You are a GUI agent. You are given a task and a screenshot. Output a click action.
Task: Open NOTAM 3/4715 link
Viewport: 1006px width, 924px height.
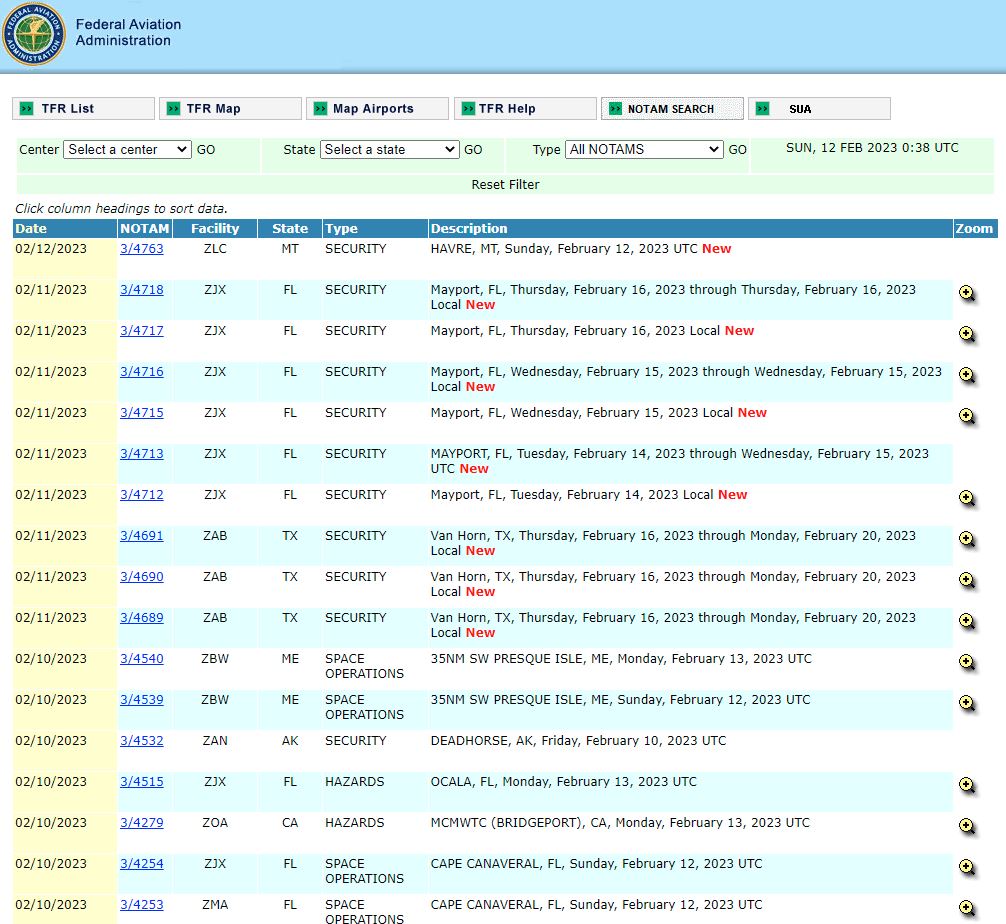[142, 413]
